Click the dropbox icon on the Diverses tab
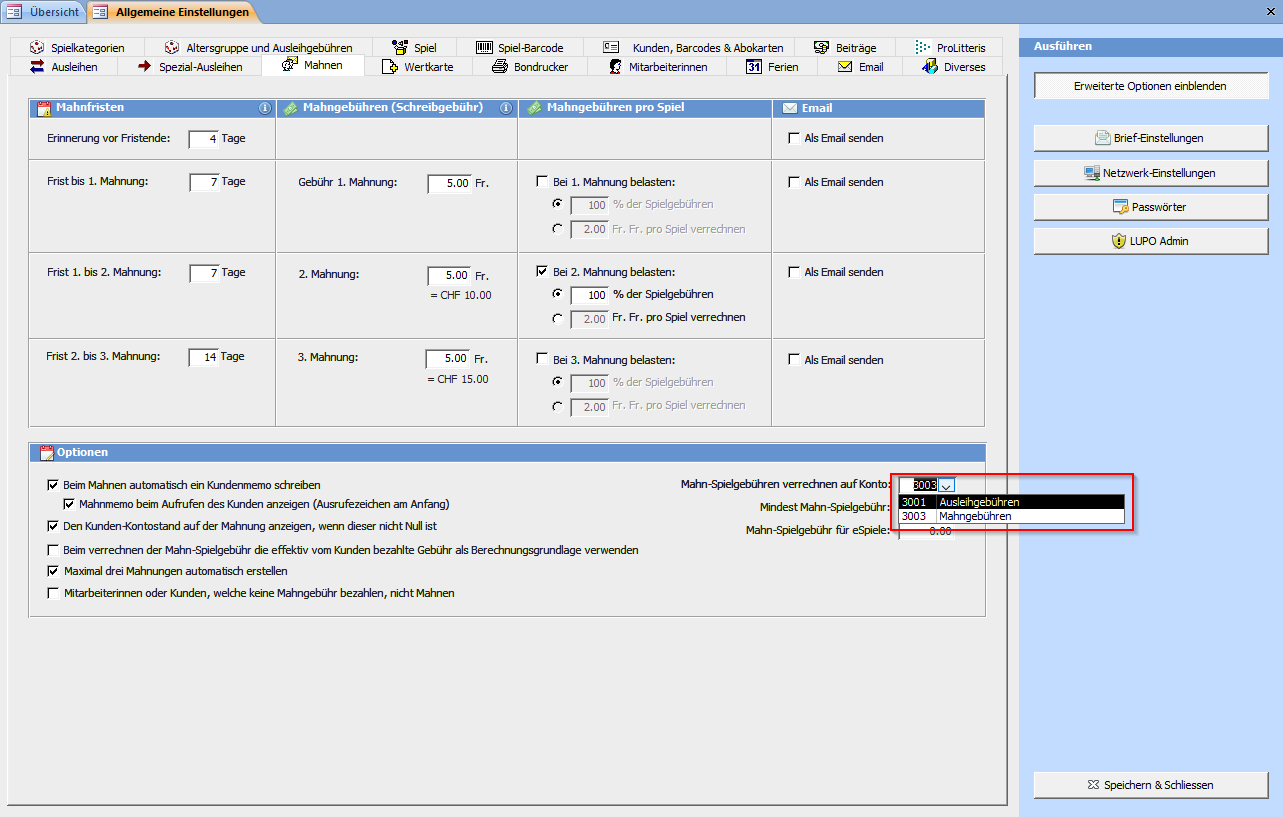The image size is (1283, 817). coord(929,67)
